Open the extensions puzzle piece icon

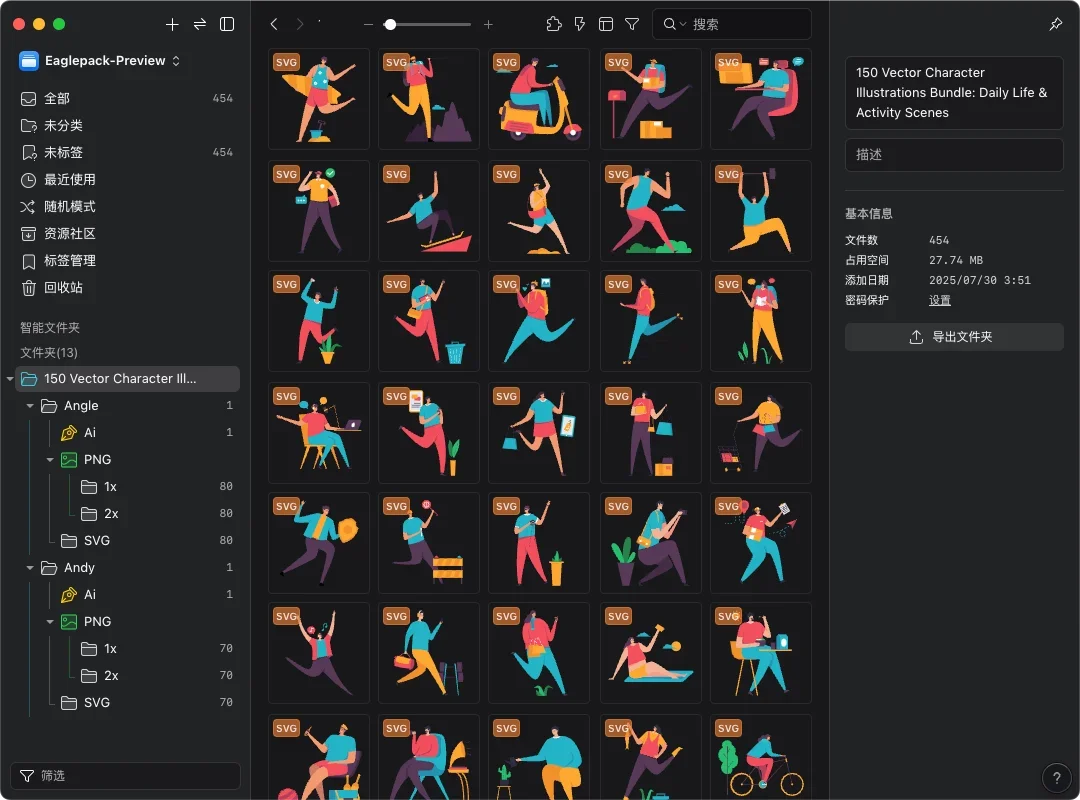(x=554, y=24)
